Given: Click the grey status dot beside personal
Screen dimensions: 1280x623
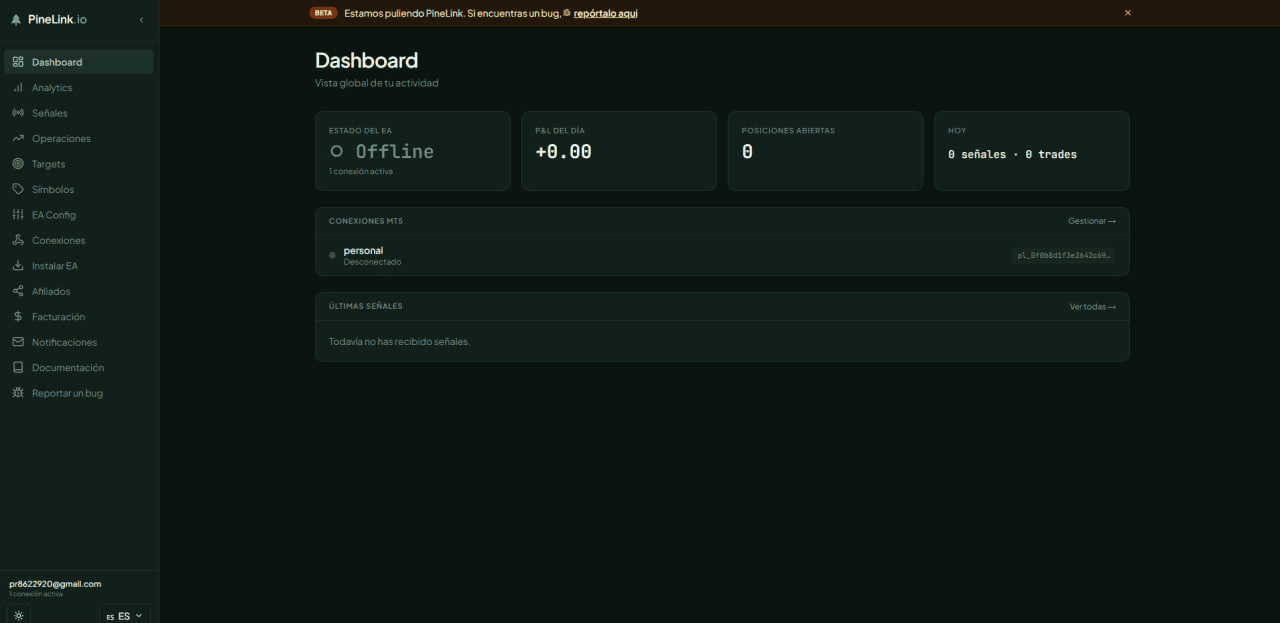Looking at the screenshot, I should tap(332, 256).
